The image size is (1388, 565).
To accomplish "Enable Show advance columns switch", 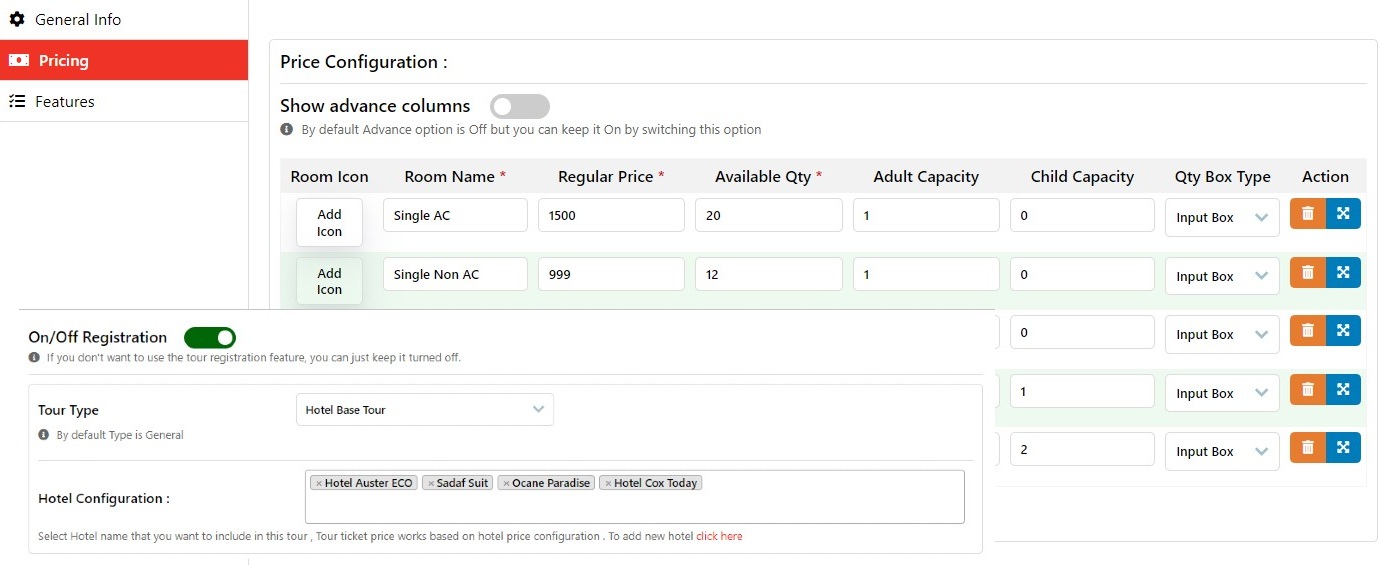I will coord(519,107).
